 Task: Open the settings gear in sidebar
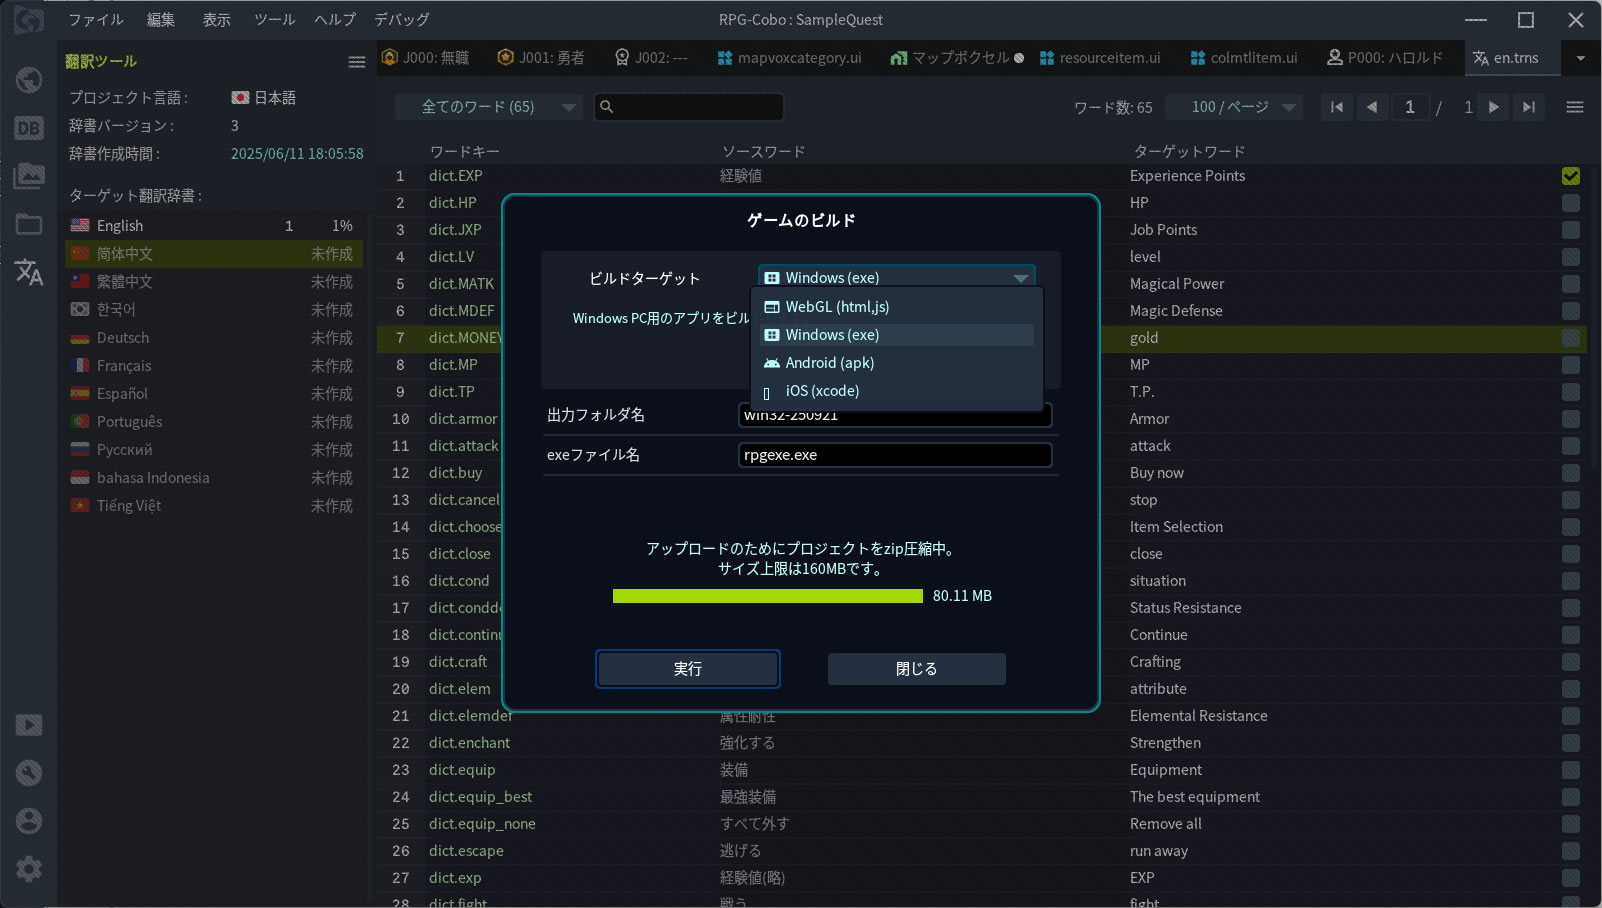[x=29, y=868]
